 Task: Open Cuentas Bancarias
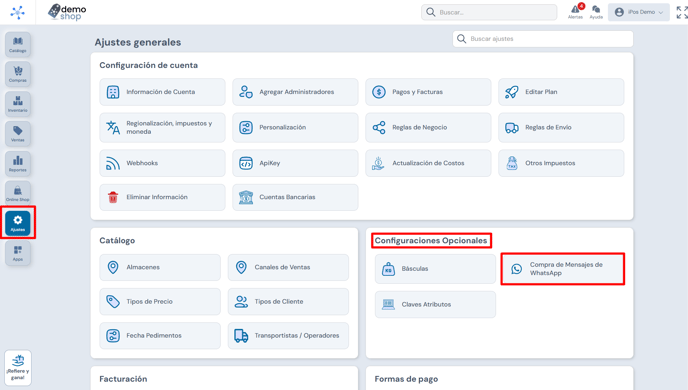pyautogui.click(x=295, y=197)
